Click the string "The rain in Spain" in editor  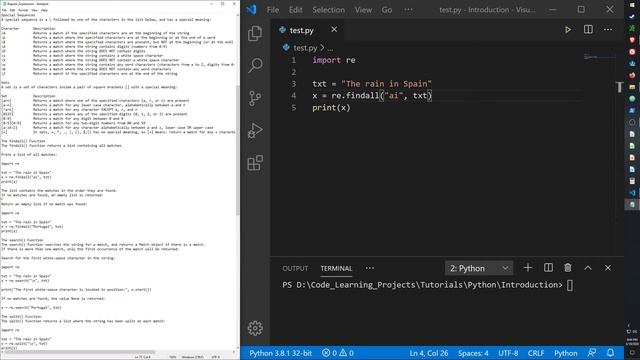(387, 84)
